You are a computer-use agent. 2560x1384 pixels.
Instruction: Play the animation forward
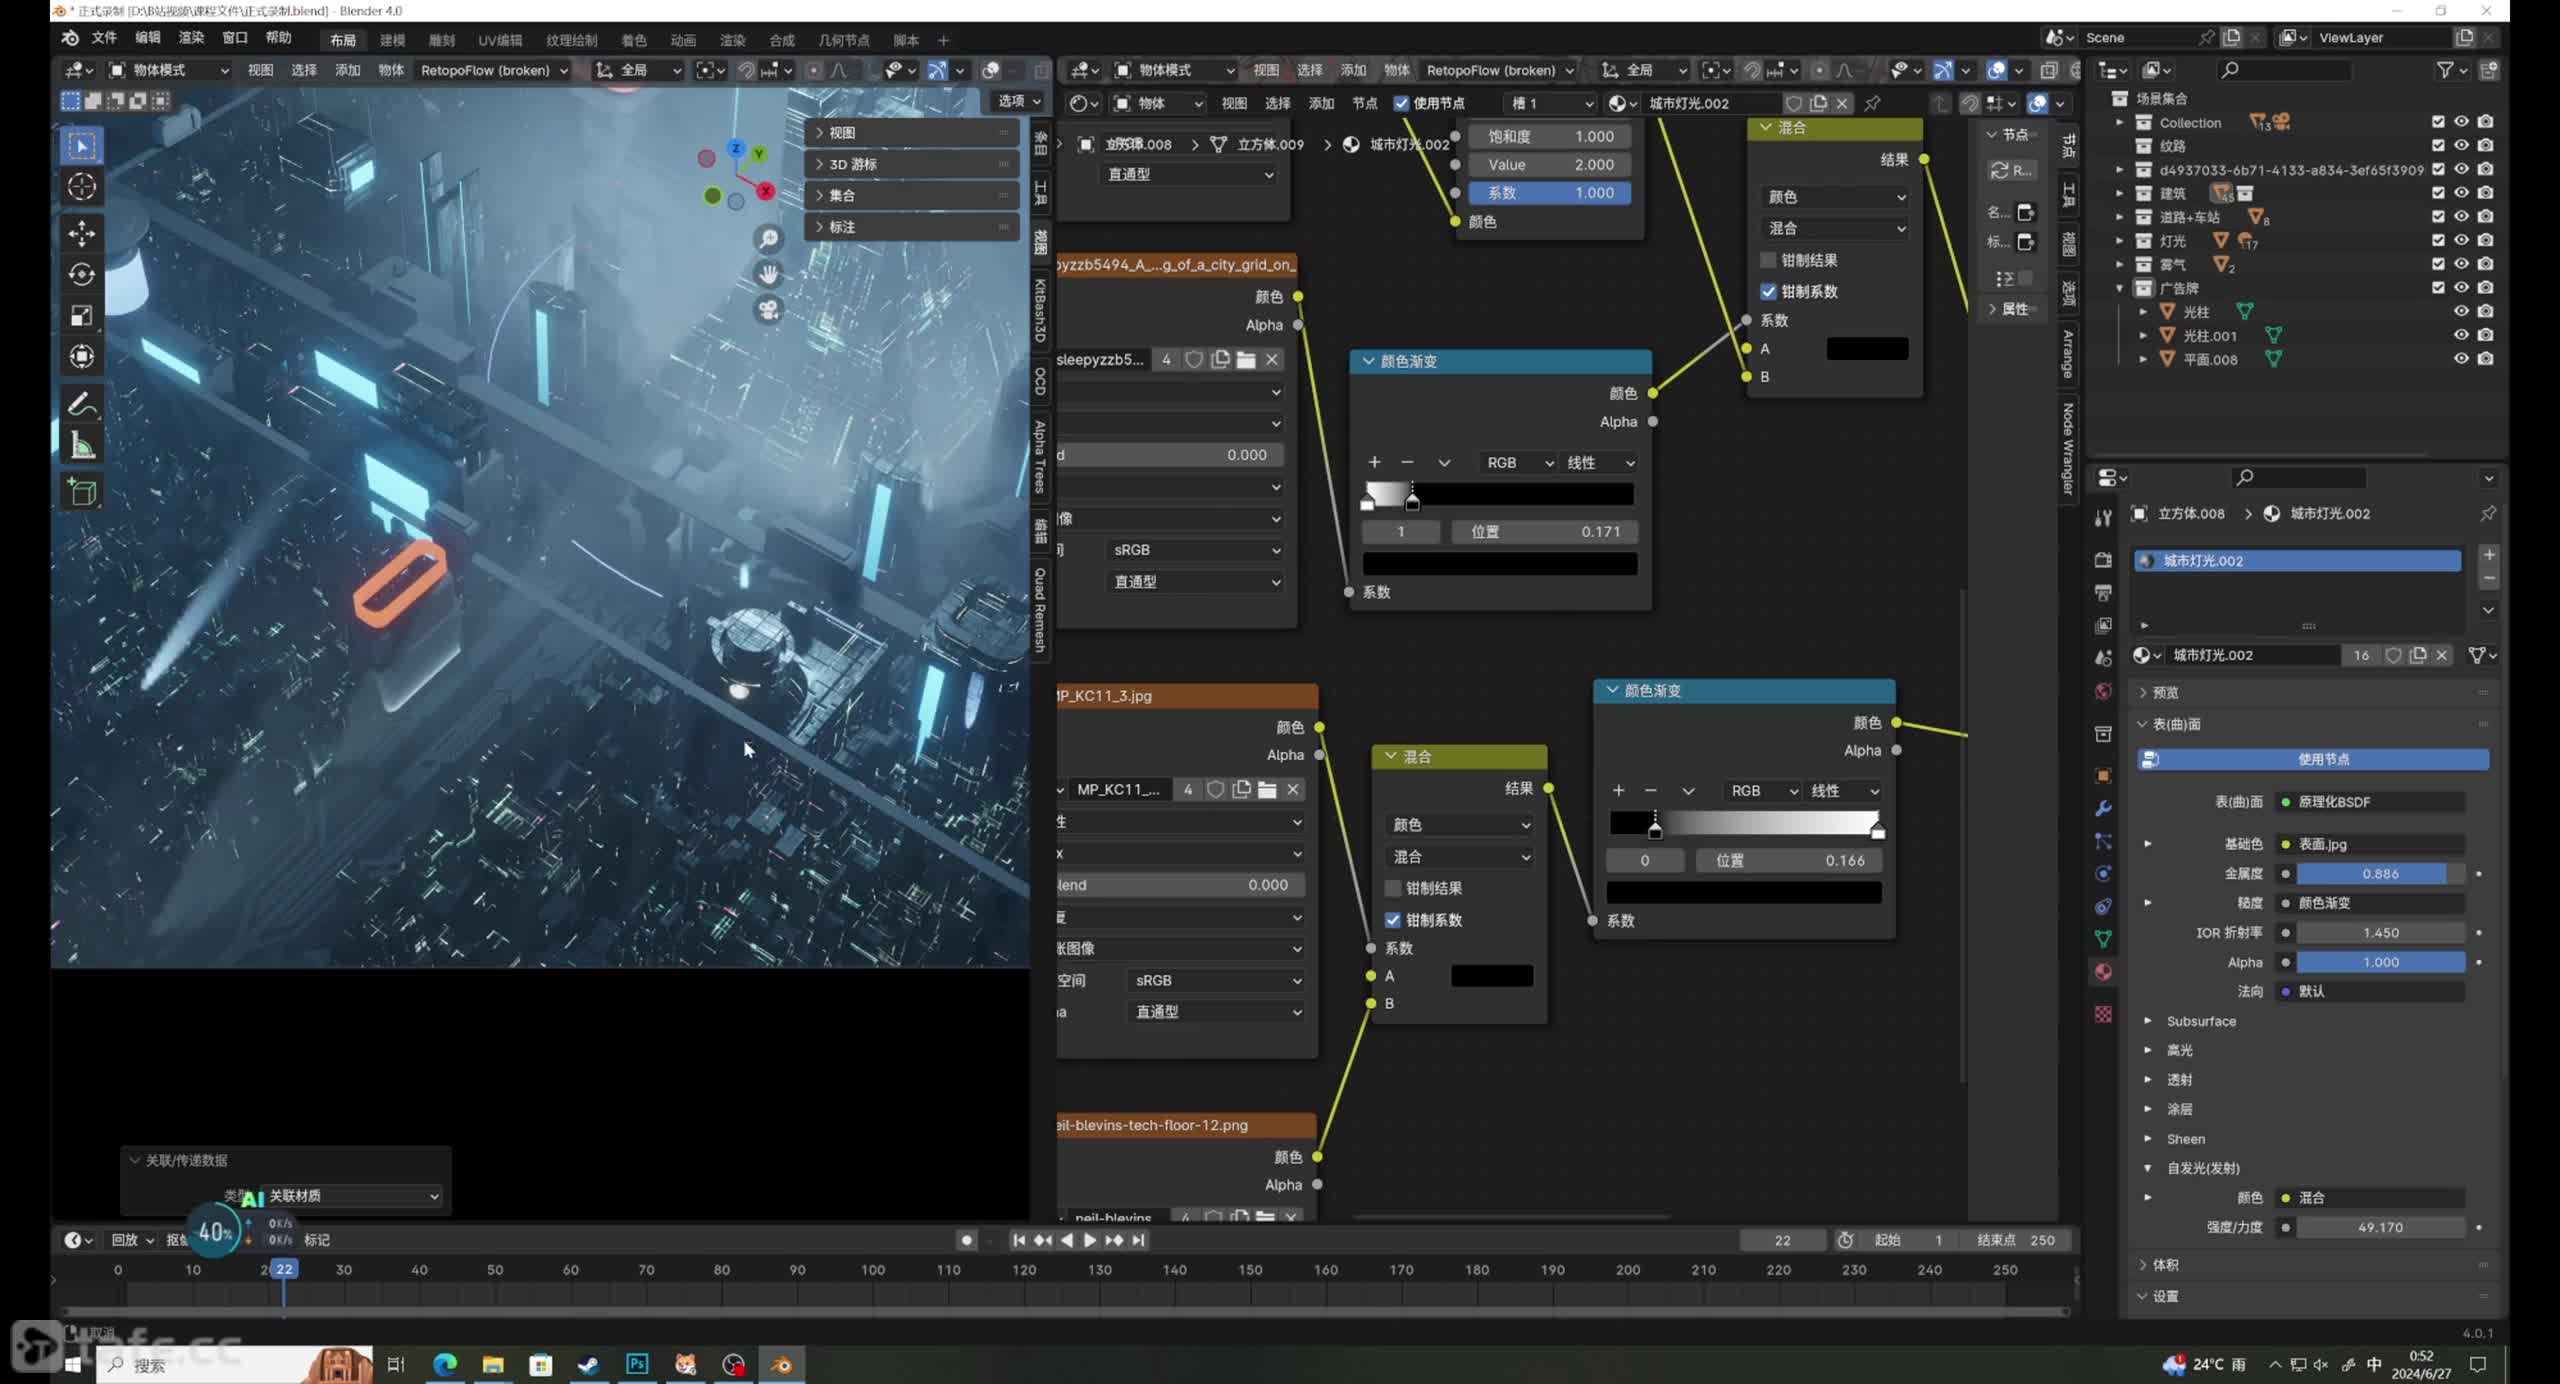[x=1090, y=1240]
